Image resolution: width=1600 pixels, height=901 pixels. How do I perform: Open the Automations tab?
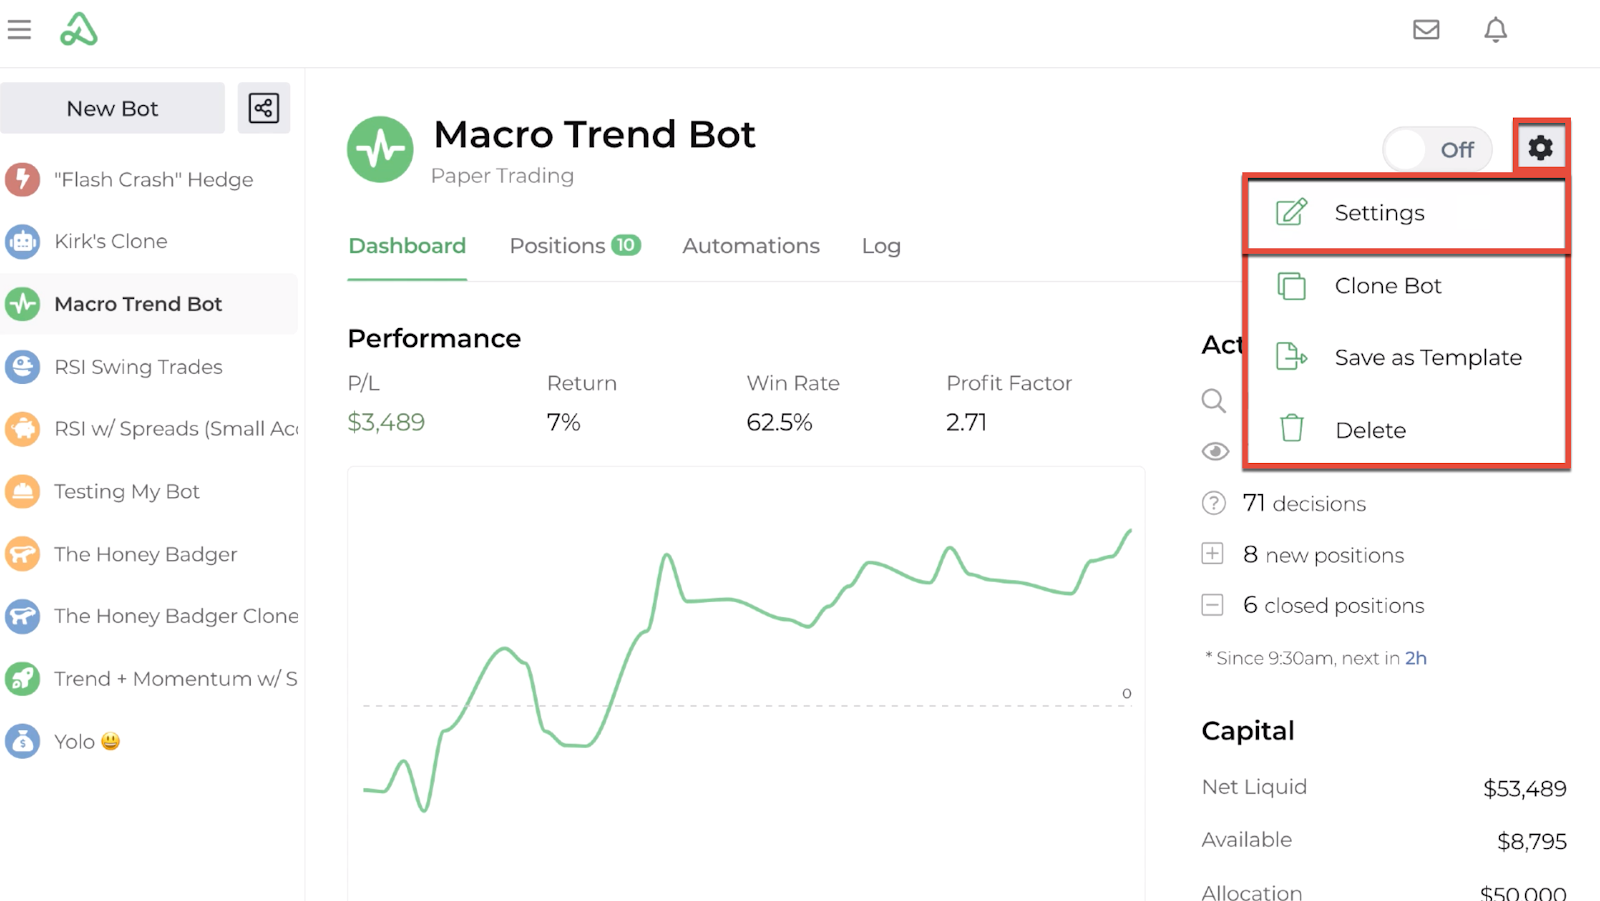tap(751, 246)
